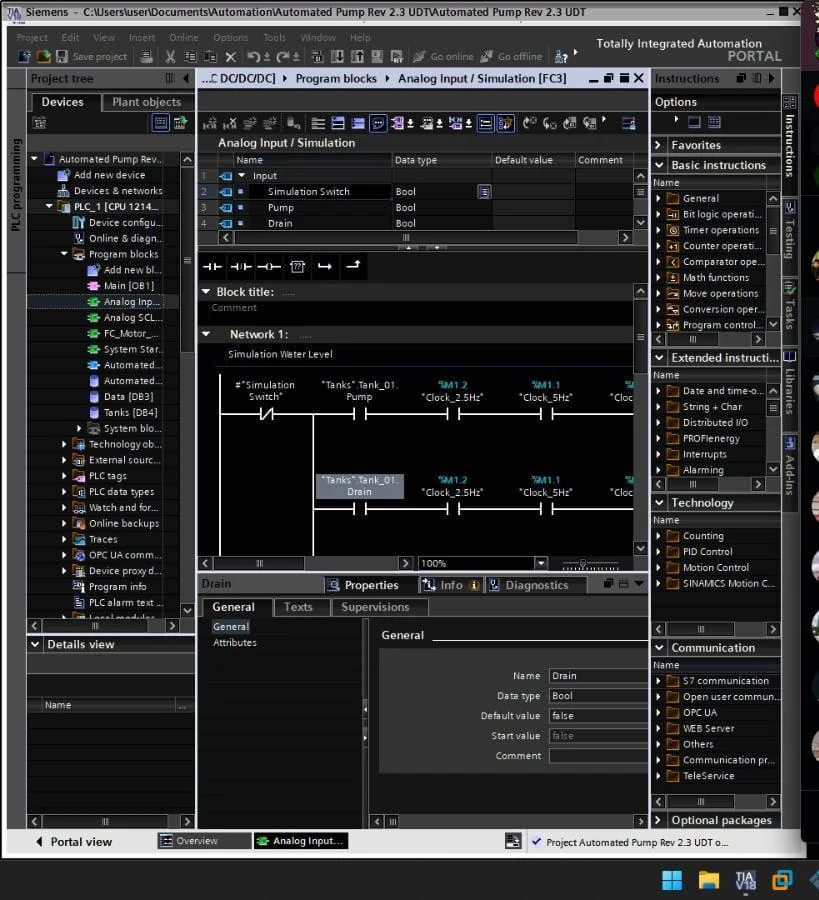This screenshot has width=819, height=900.
Task: Insert an empty box instruction
Action: (297, 266)
